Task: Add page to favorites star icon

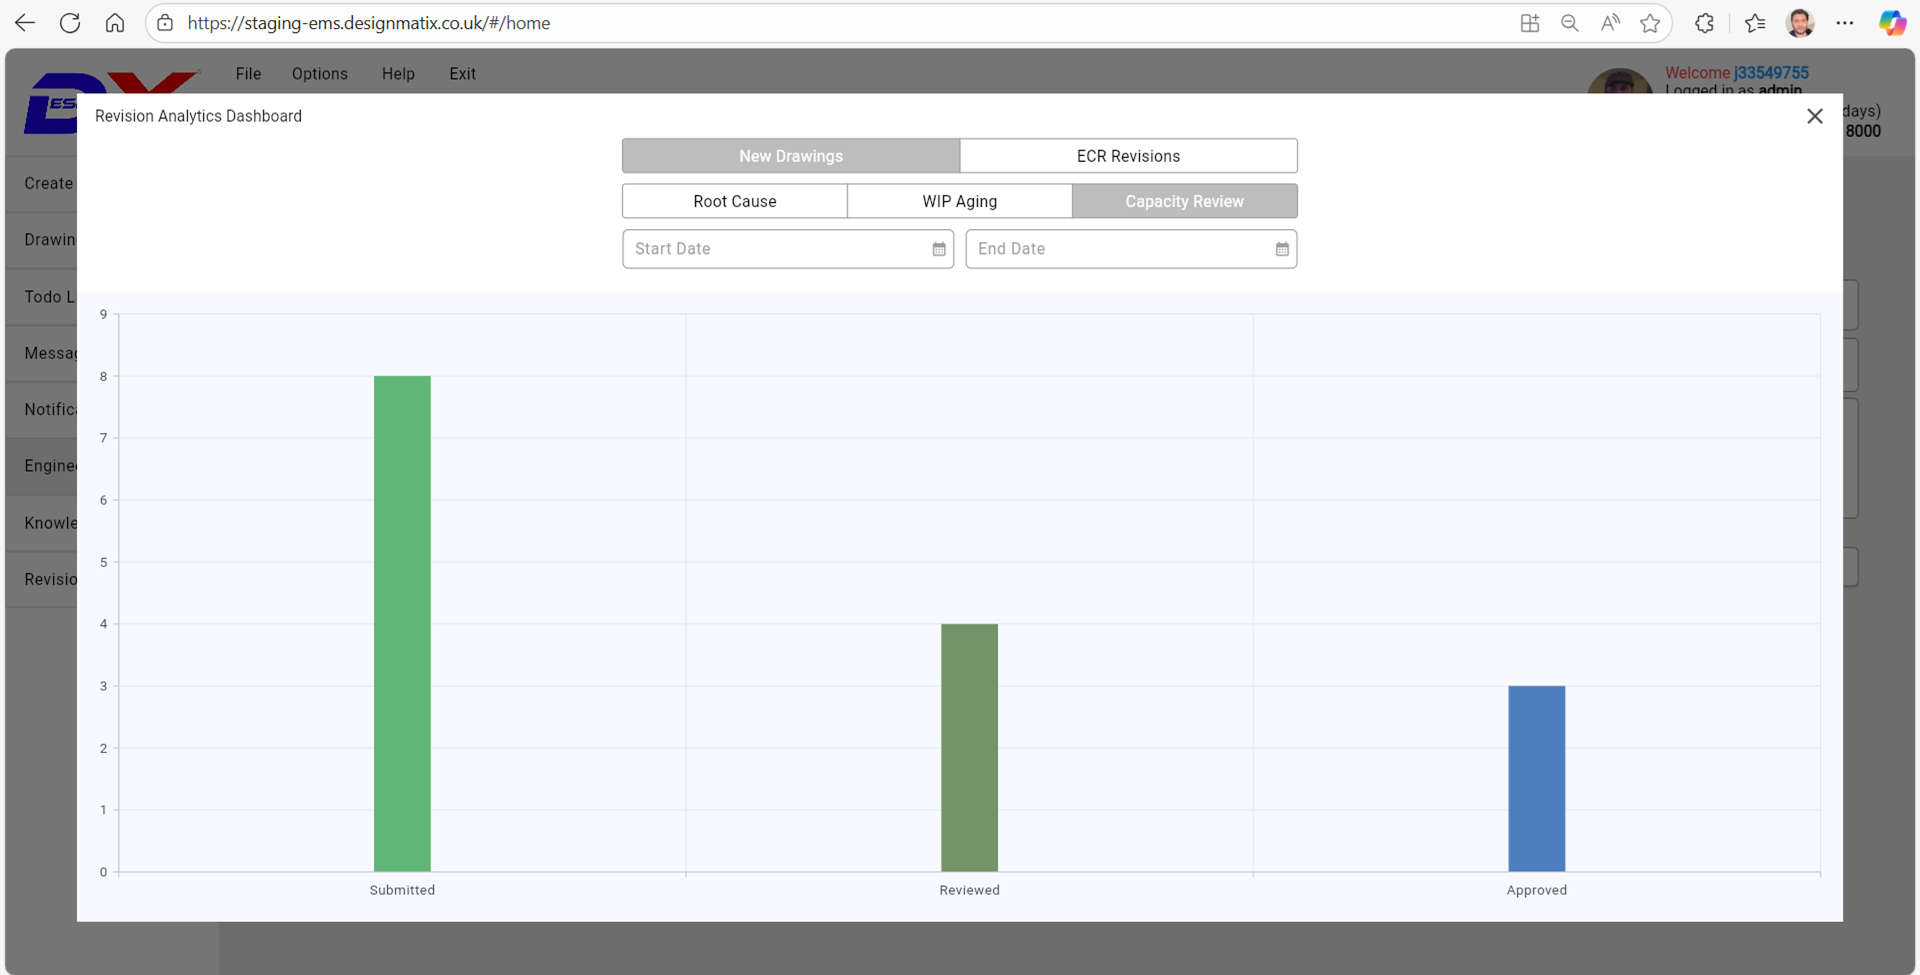Action: [1650, 23]
